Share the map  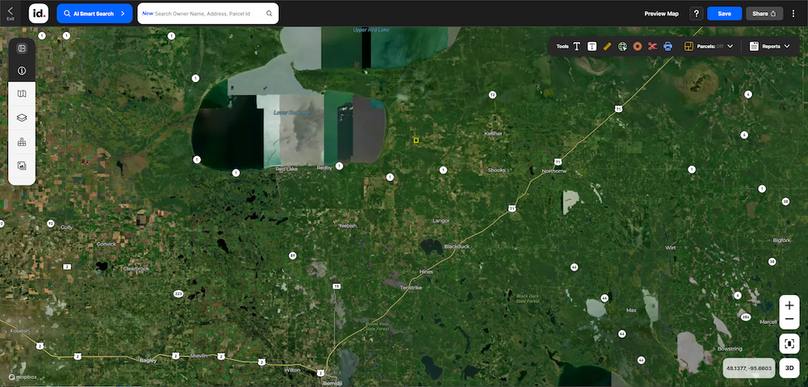pos(764,14)
